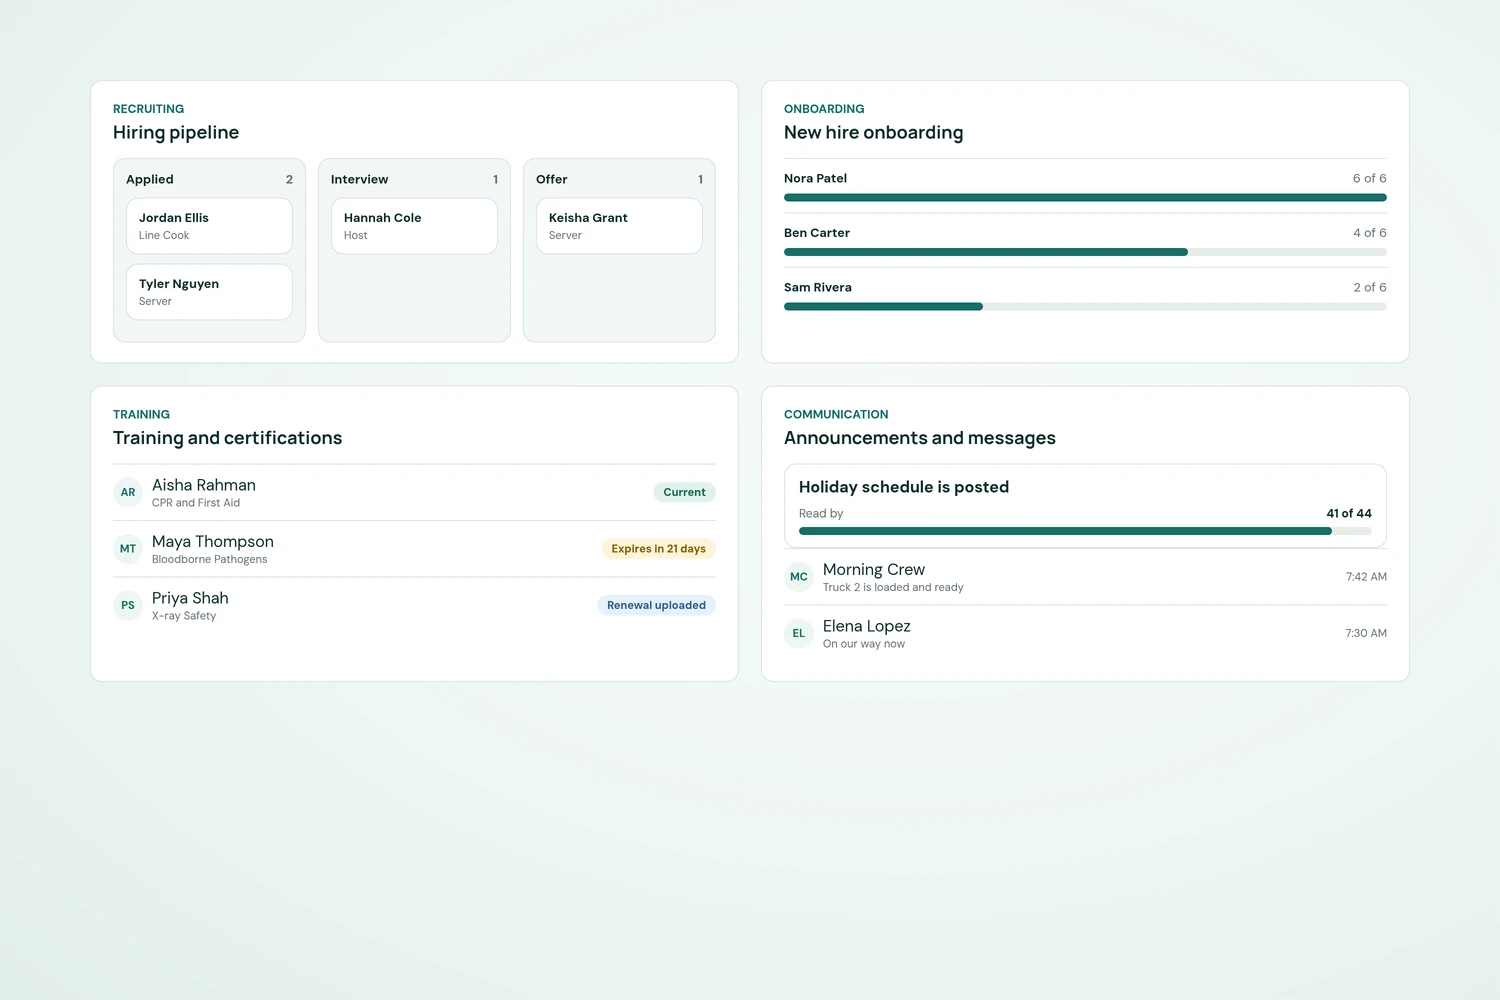Click the Renewal uploaded badge

click(657, 605)
